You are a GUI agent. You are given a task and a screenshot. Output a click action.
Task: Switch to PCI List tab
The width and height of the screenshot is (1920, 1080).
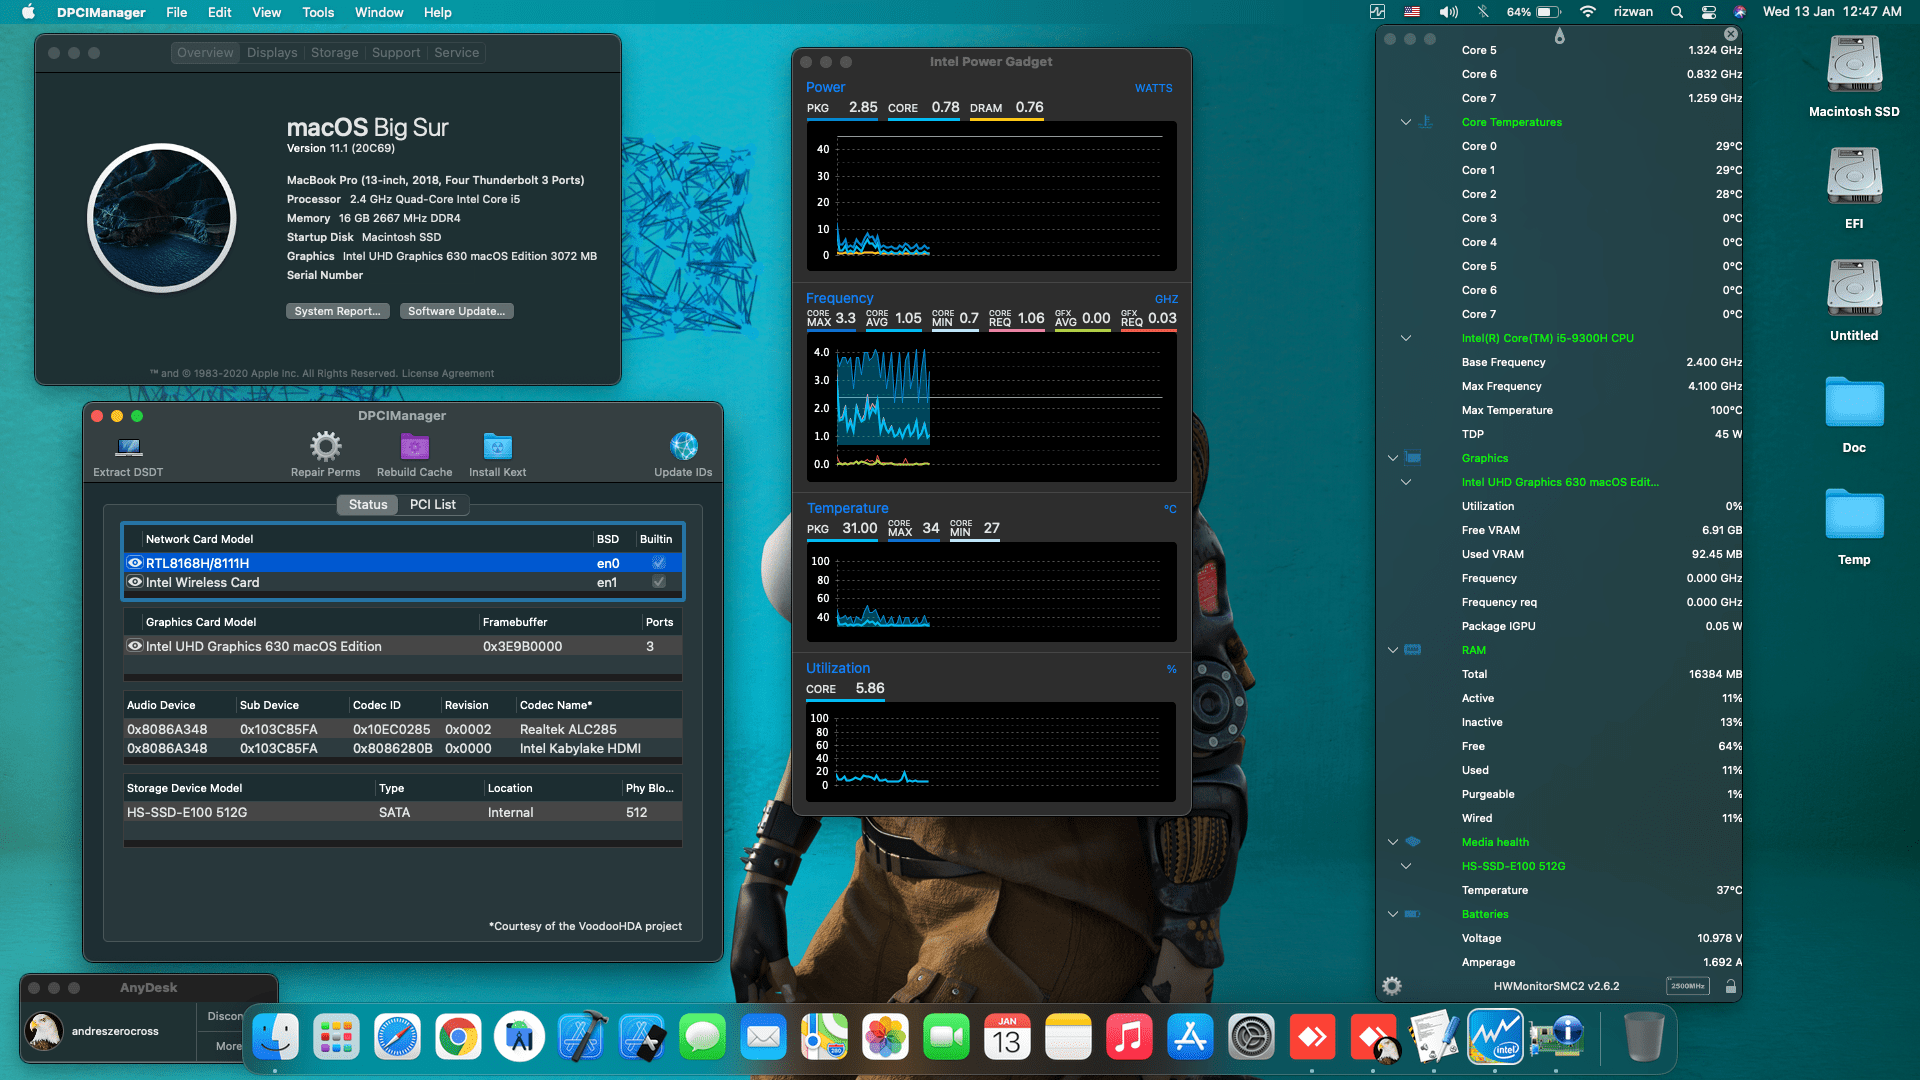[x=432, y=504]
